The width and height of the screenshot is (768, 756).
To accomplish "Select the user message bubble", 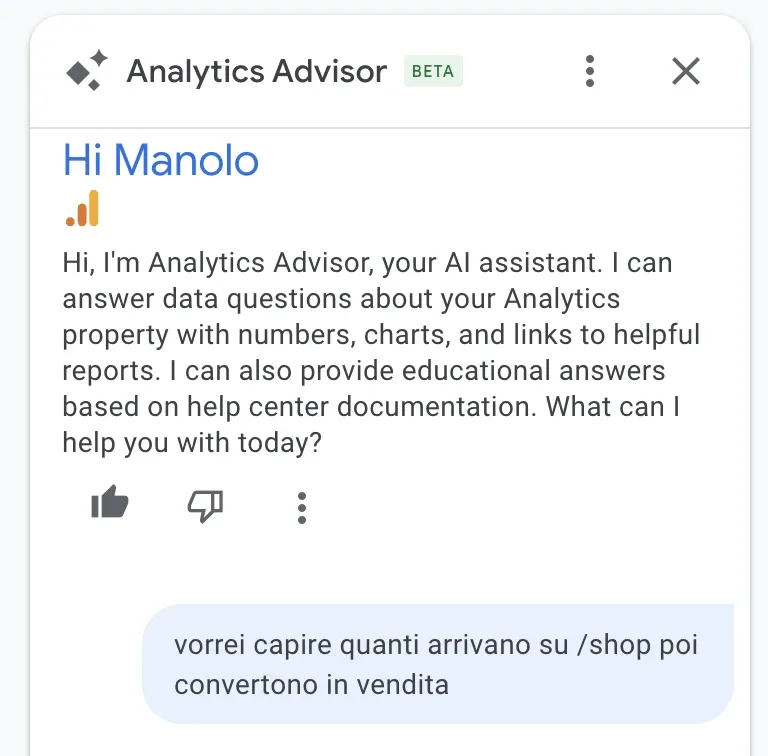I will pyautogui.click(x=438, y=664).
